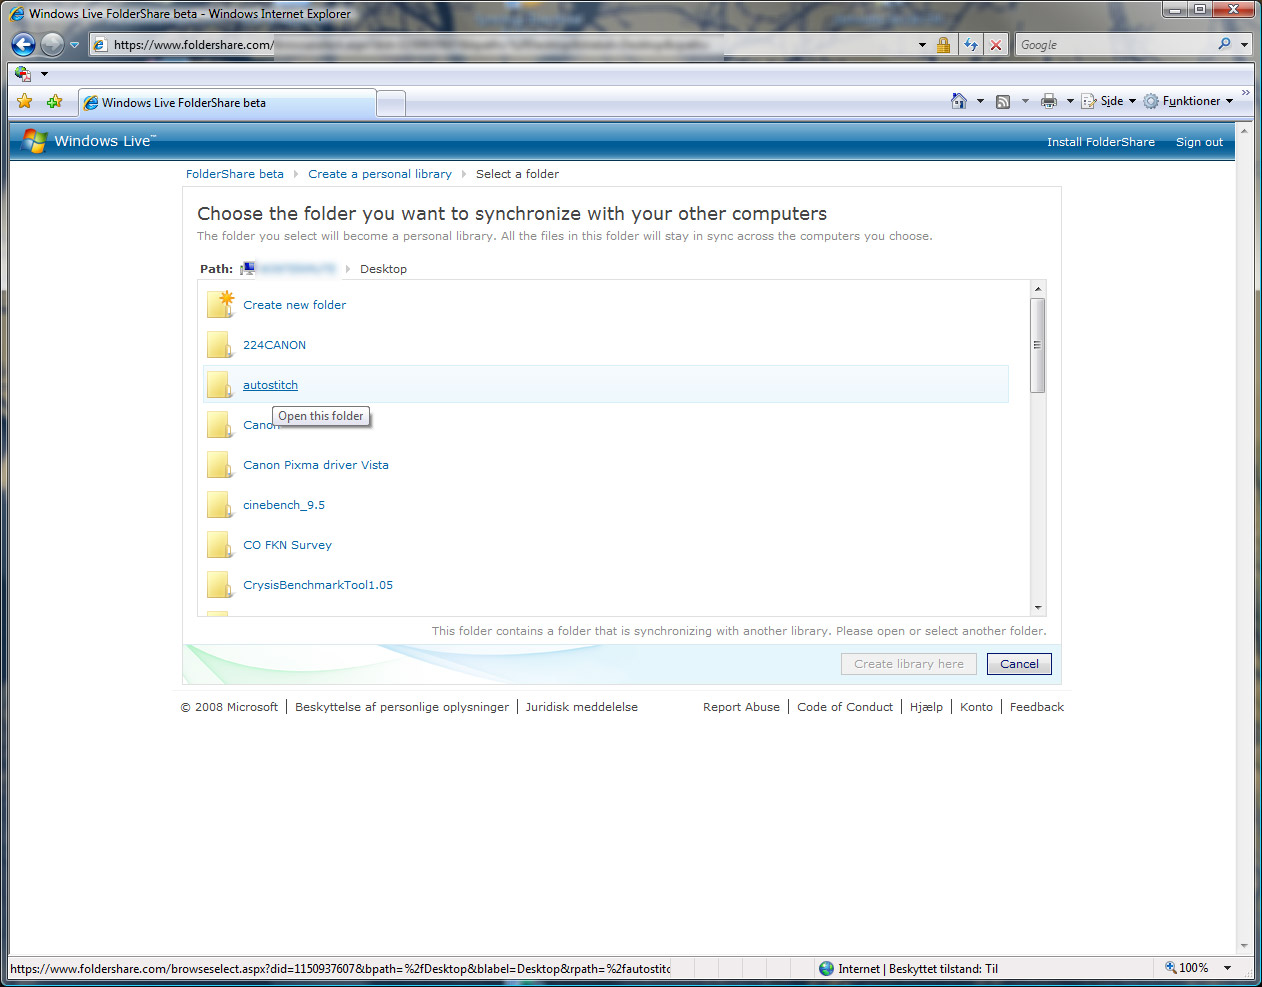
Task: Click the Canon Pixma driver Vista folder icon
Action: (219, 465)
